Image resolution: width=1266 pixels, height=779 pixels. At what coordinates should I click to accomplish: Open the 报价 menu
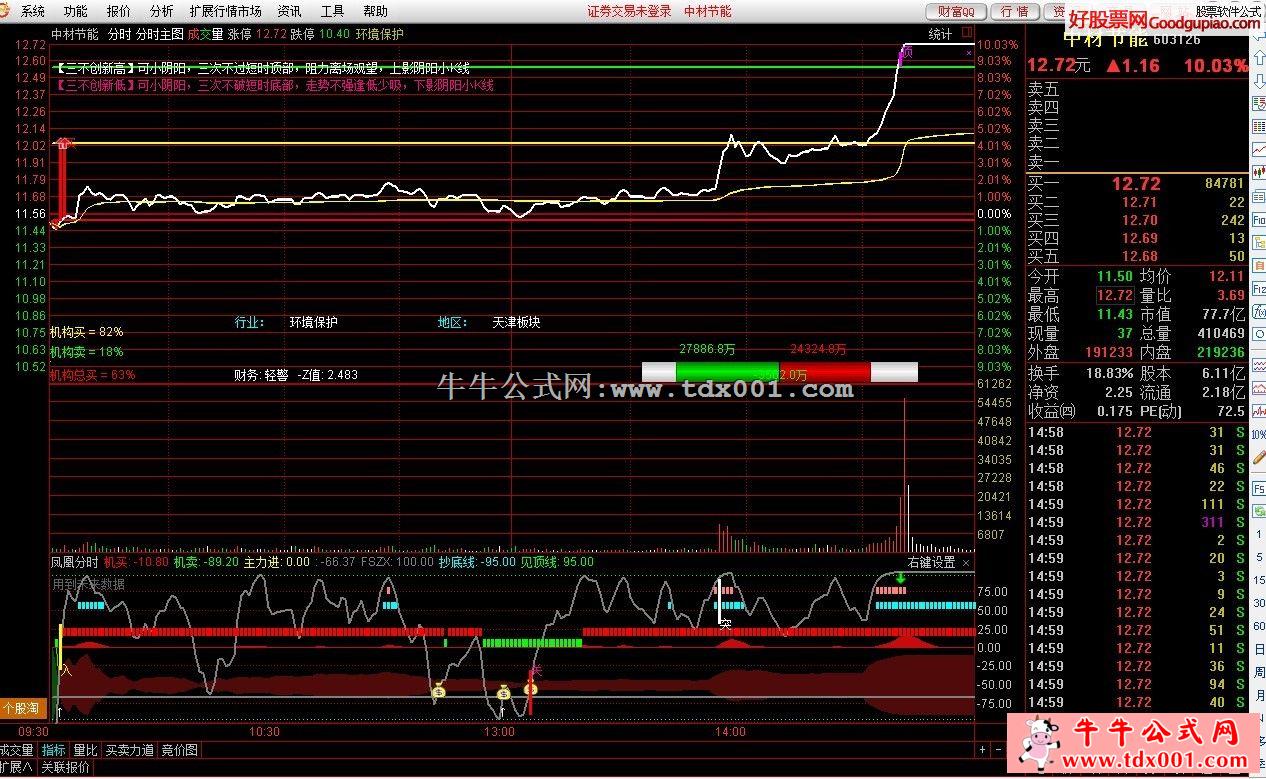click(118, 11)
